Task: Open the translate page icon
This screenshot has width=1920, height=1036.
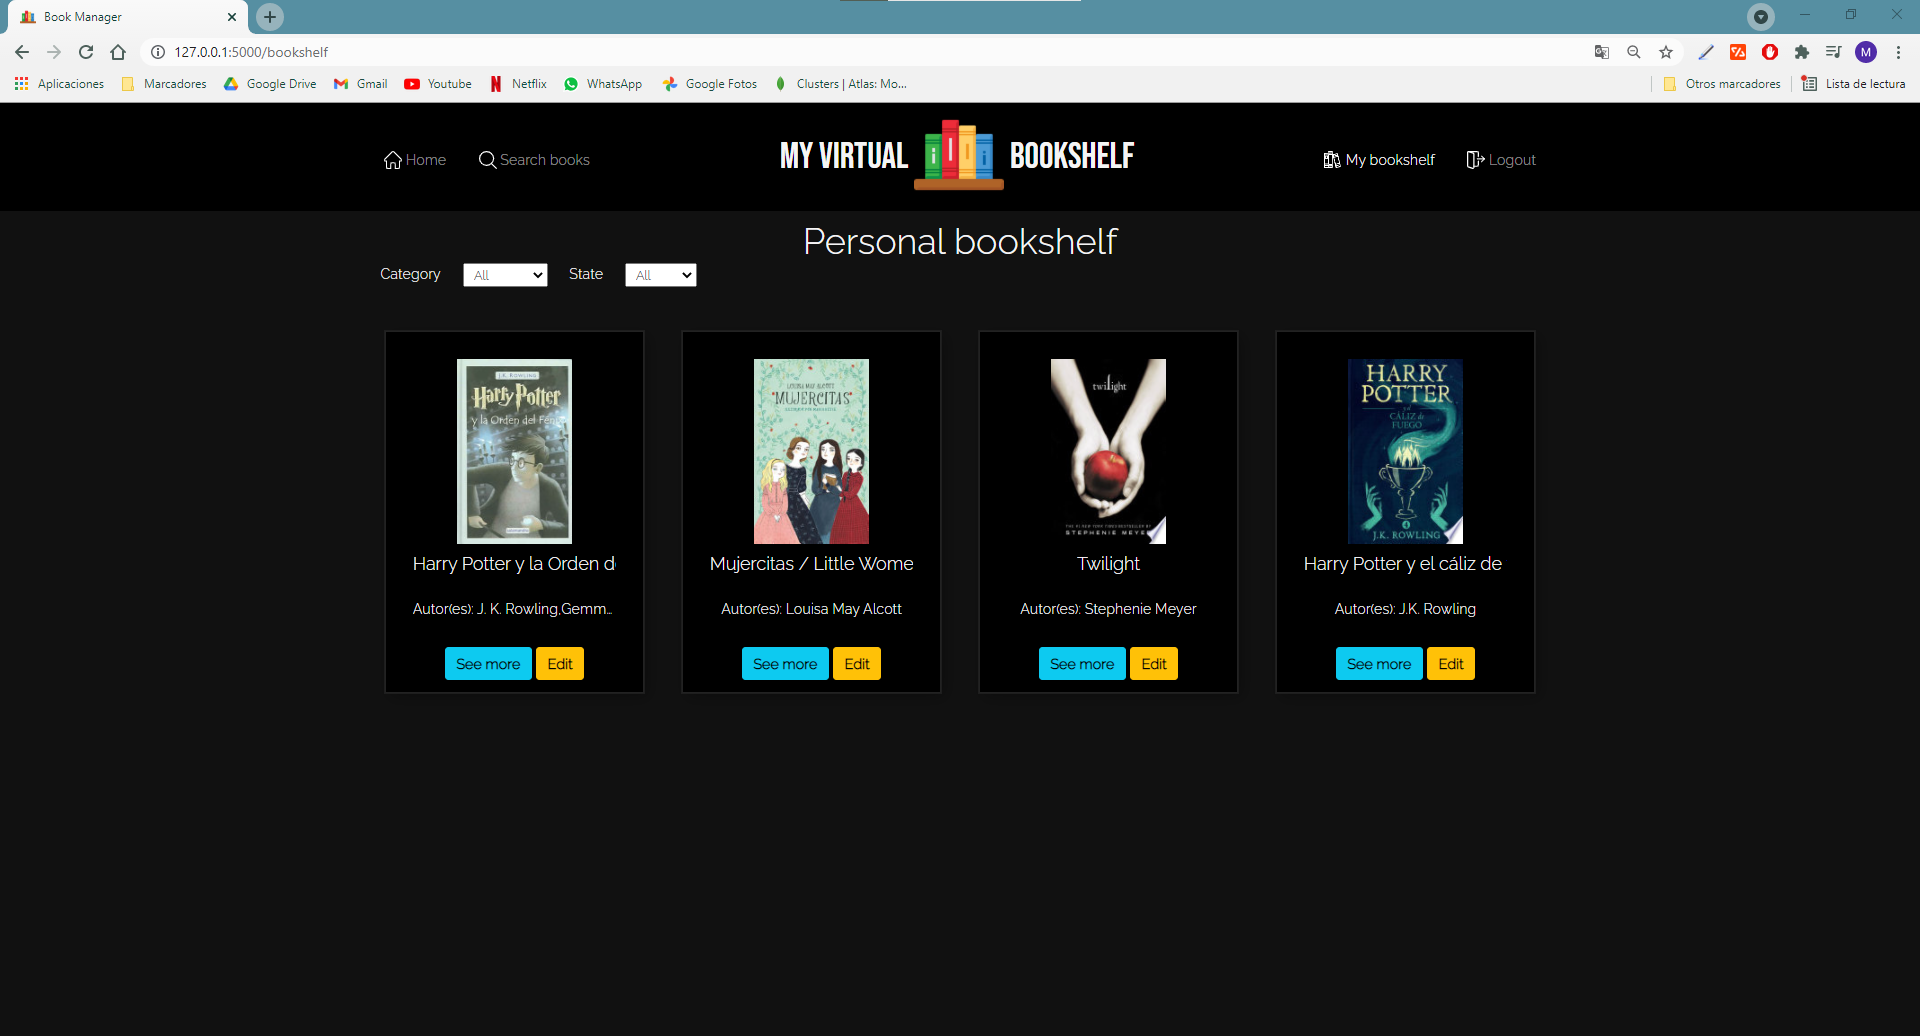Action: [x=1602, y=52]
